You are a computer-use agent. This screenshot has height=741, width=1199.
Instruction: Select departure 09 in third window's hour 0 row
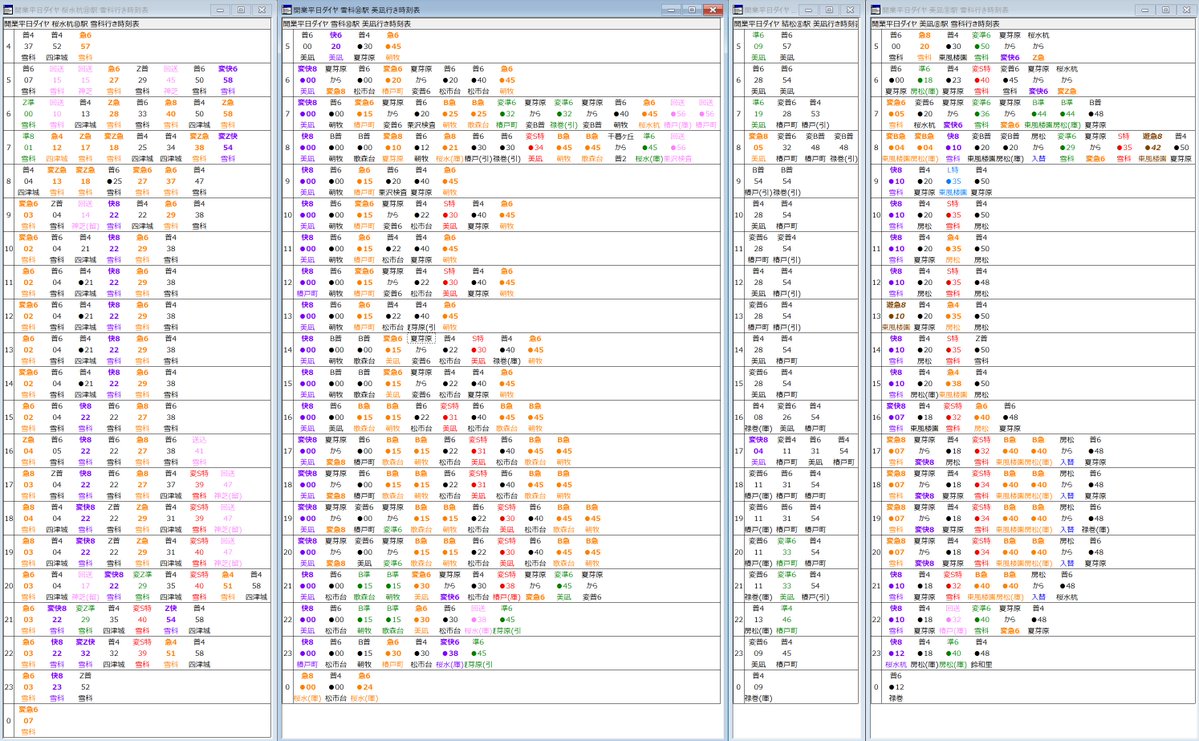point(758,687)
